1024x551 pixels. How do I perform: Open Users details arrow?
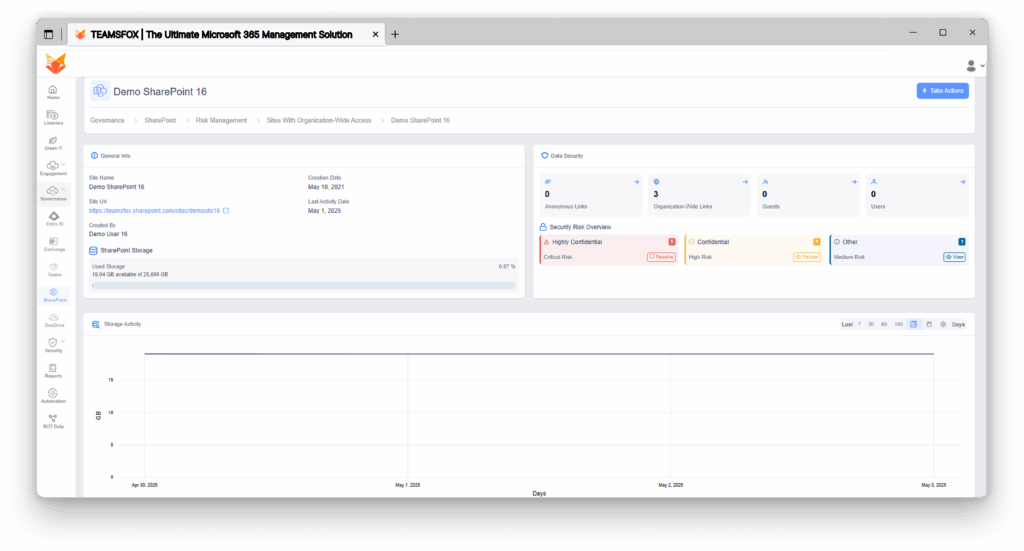[x=963, y=182]
